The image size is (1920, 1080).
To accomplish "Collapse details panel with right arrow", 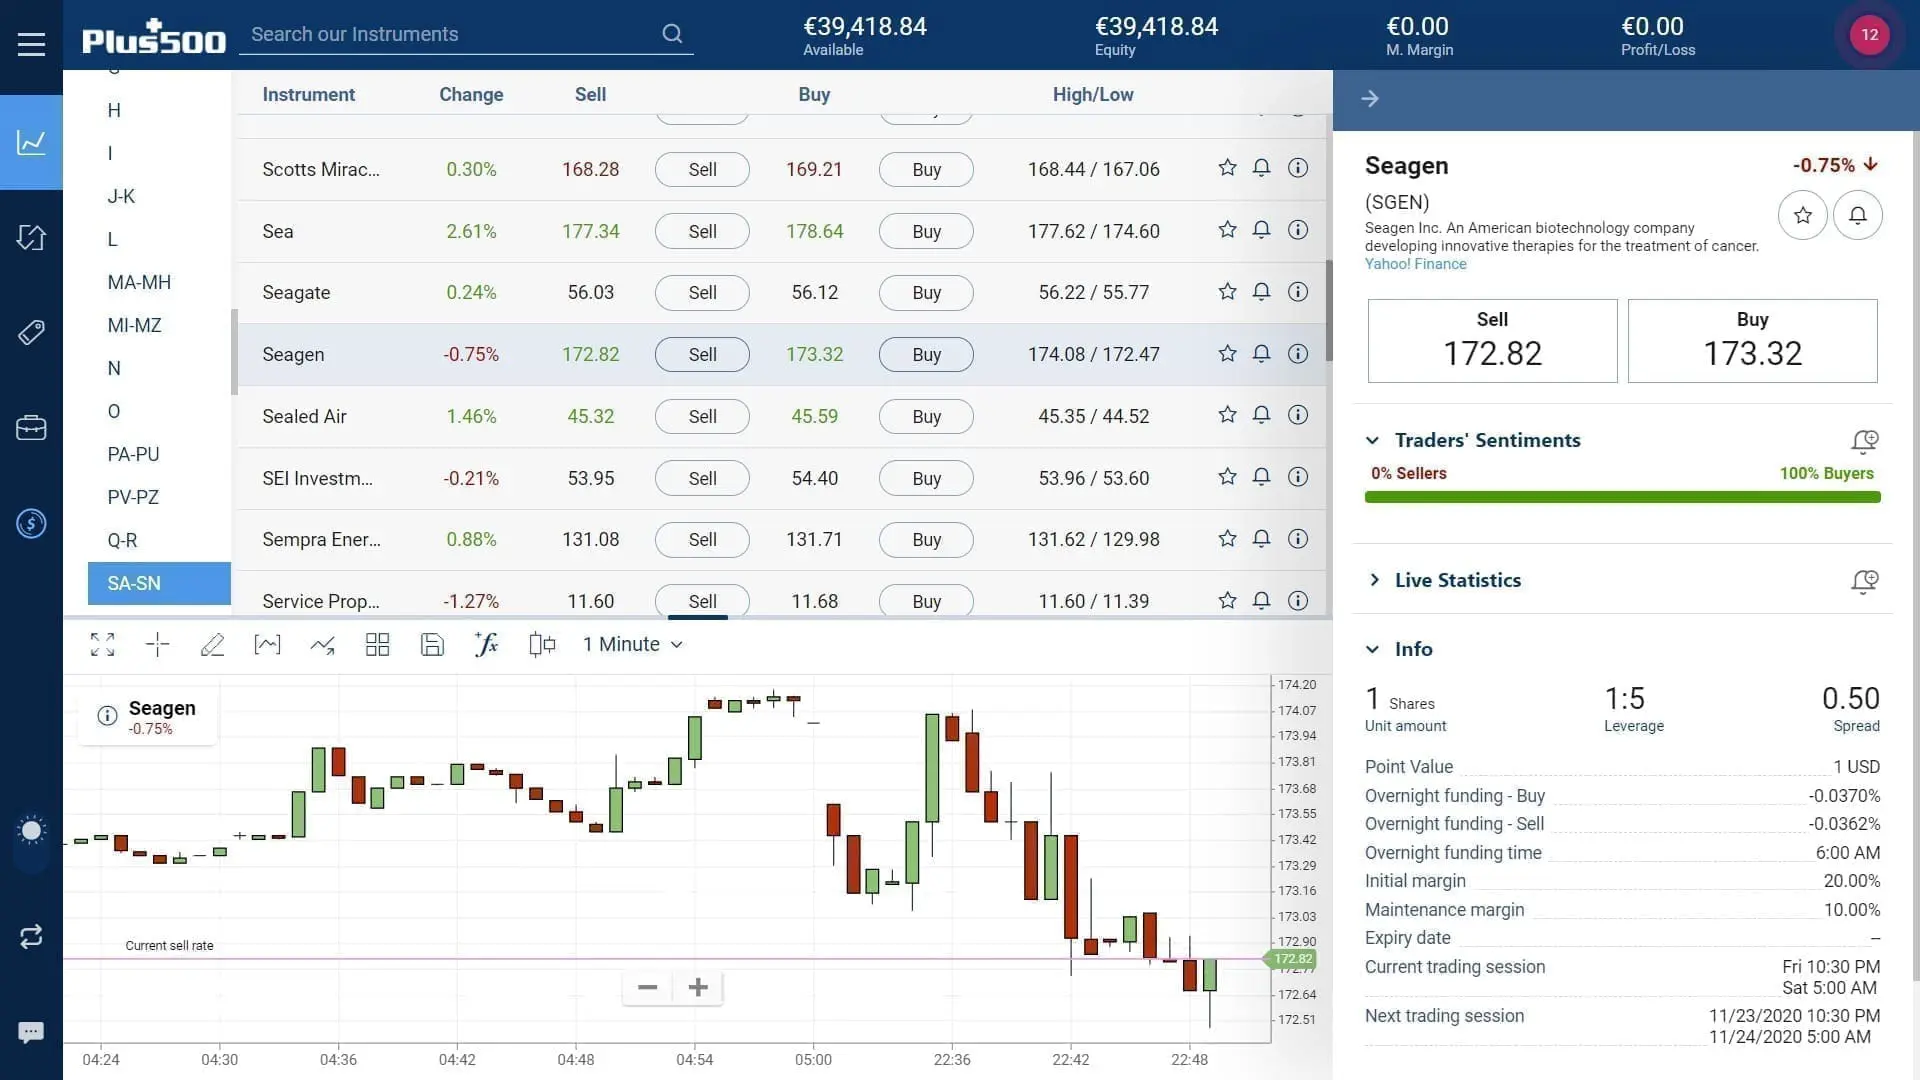I will [1370, 98].
